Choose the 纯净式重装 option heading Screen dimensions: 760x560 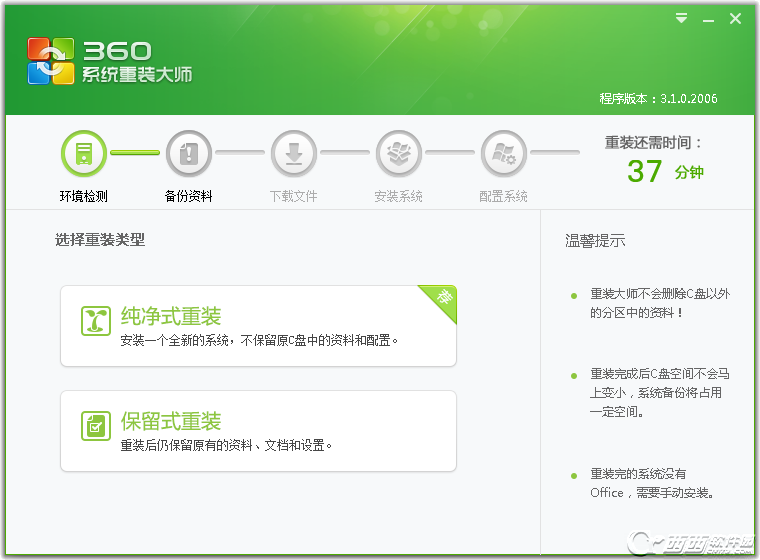[x=170, y=317]
